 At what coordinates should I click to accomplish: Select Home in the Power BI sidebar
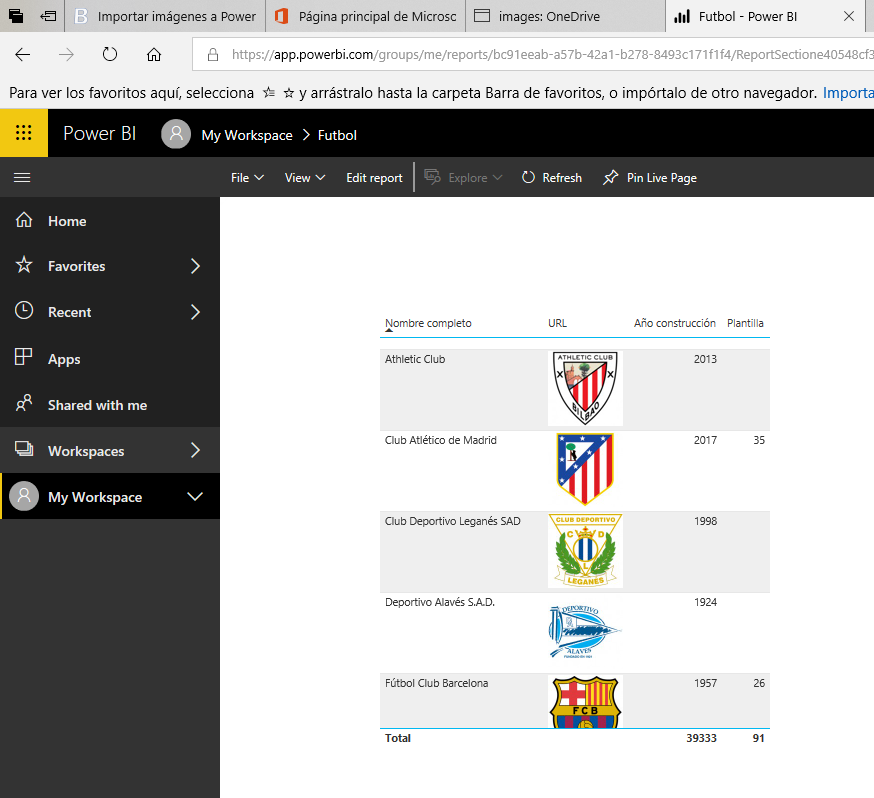click(x=66, y=221)
